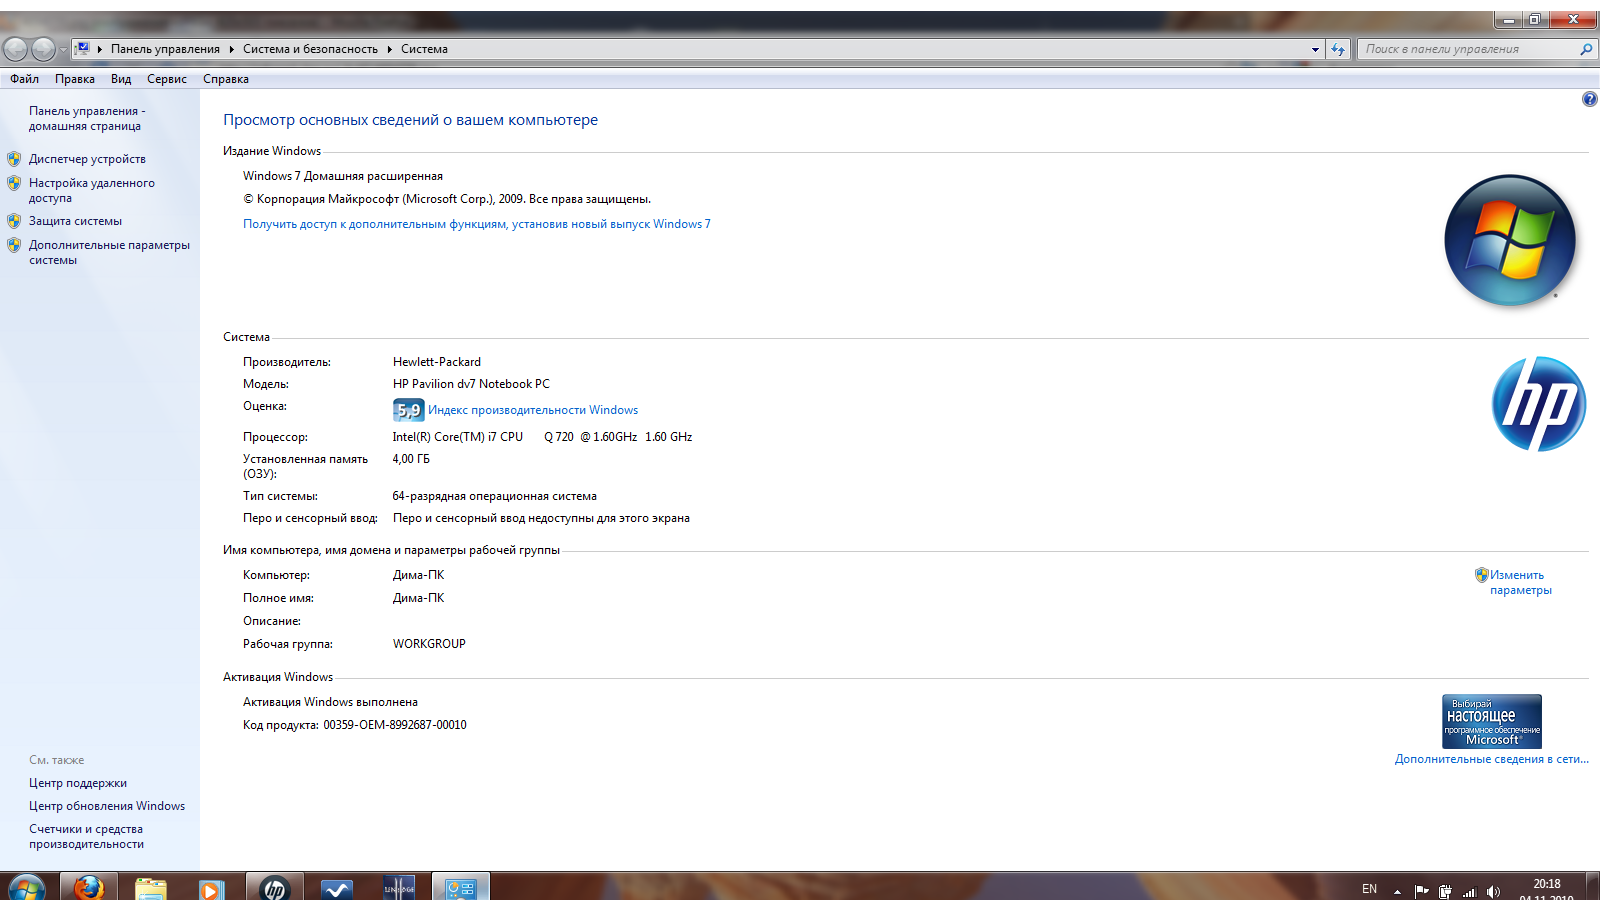The image size is (1600, 900).
Task: Open "Диспетчер устройств" link
Action: click(87, 159)
